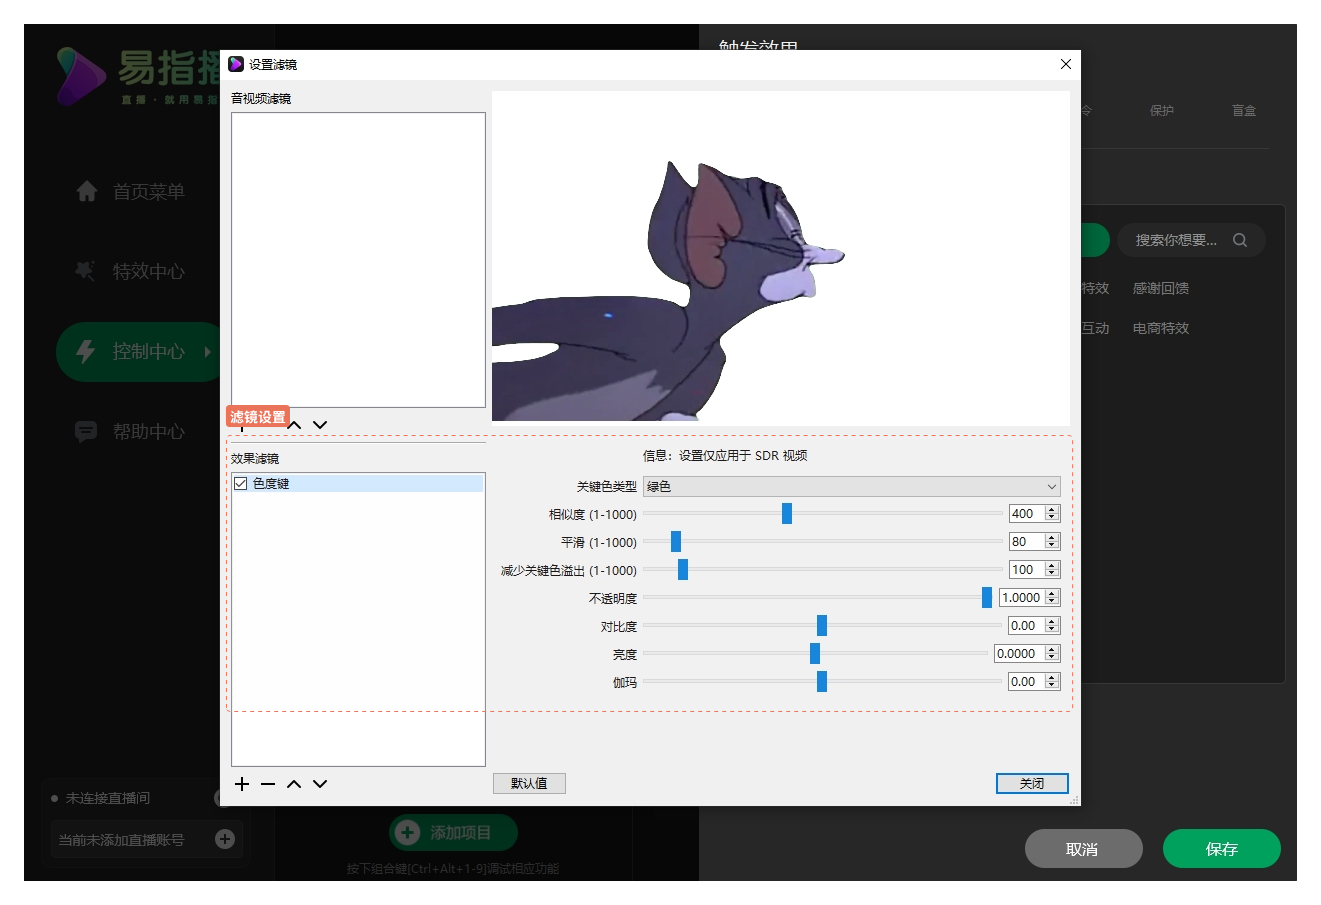
Task: Click the 添加项目 button
Action: coord(453,832)
